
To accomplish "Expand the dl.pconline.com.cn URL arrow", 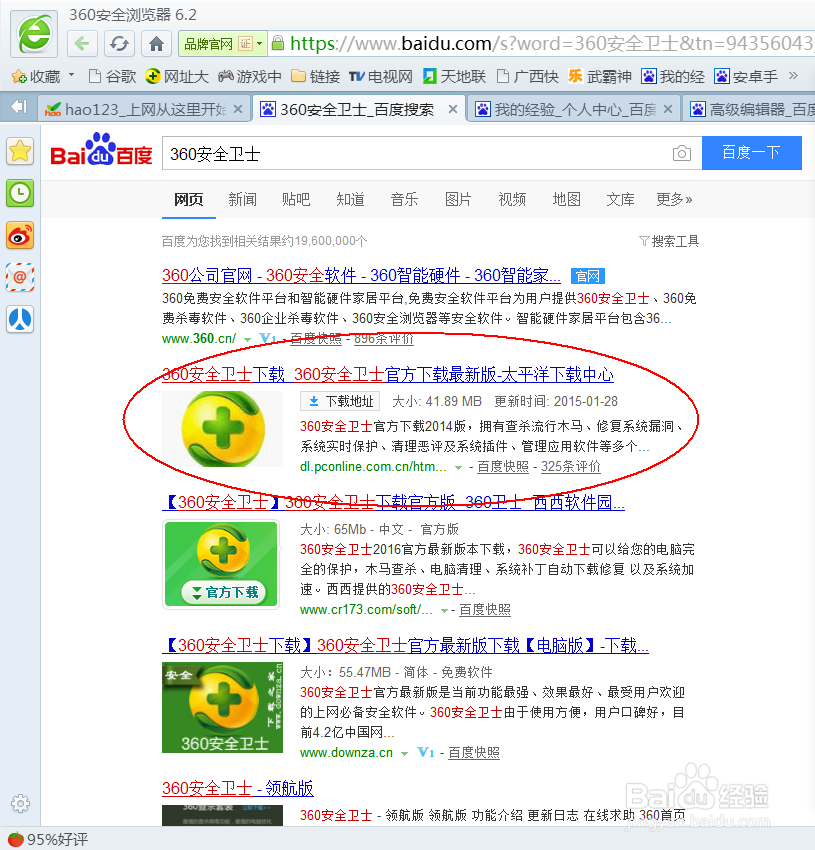I will click(x=458, y=467).
